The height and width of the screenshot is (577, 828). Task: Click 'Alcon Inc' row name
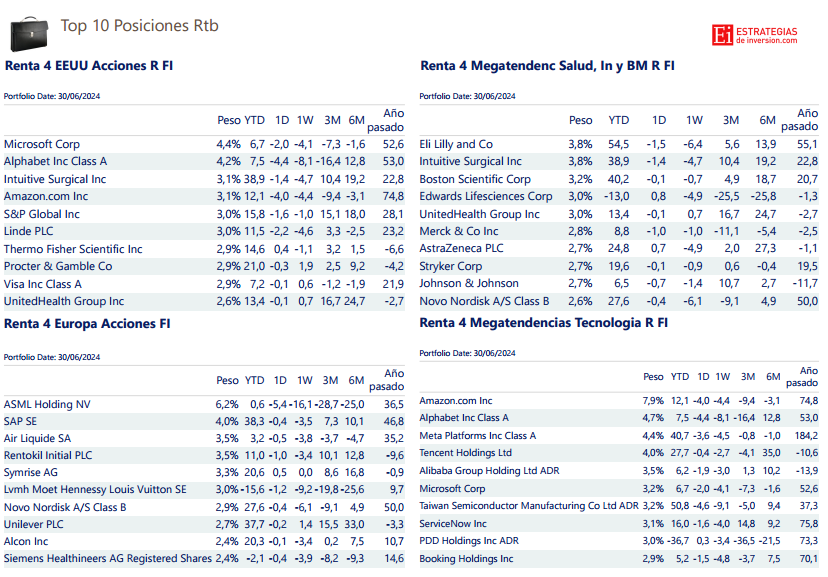pos(26,542)
